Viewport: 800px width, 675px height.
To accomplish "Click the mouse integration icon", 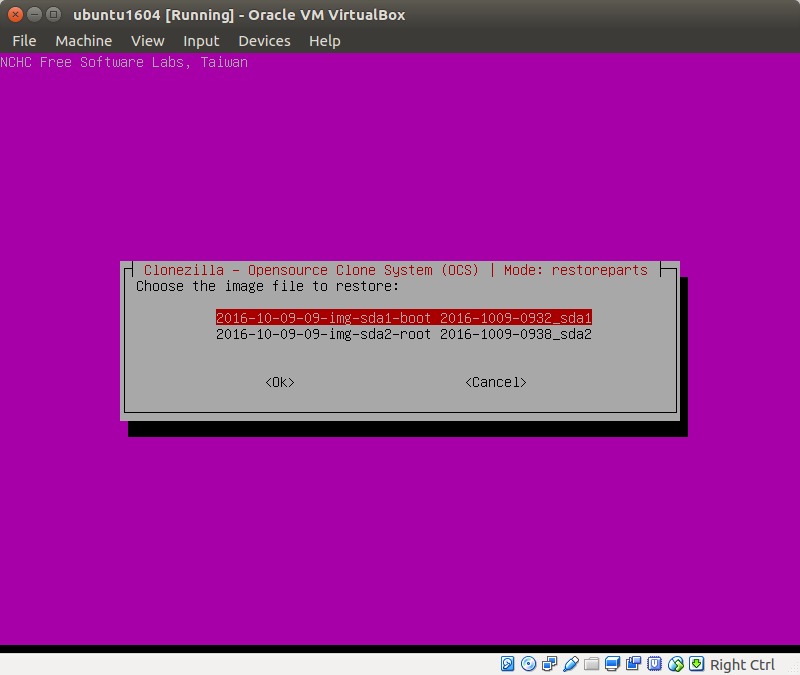I will pos(676,664).
